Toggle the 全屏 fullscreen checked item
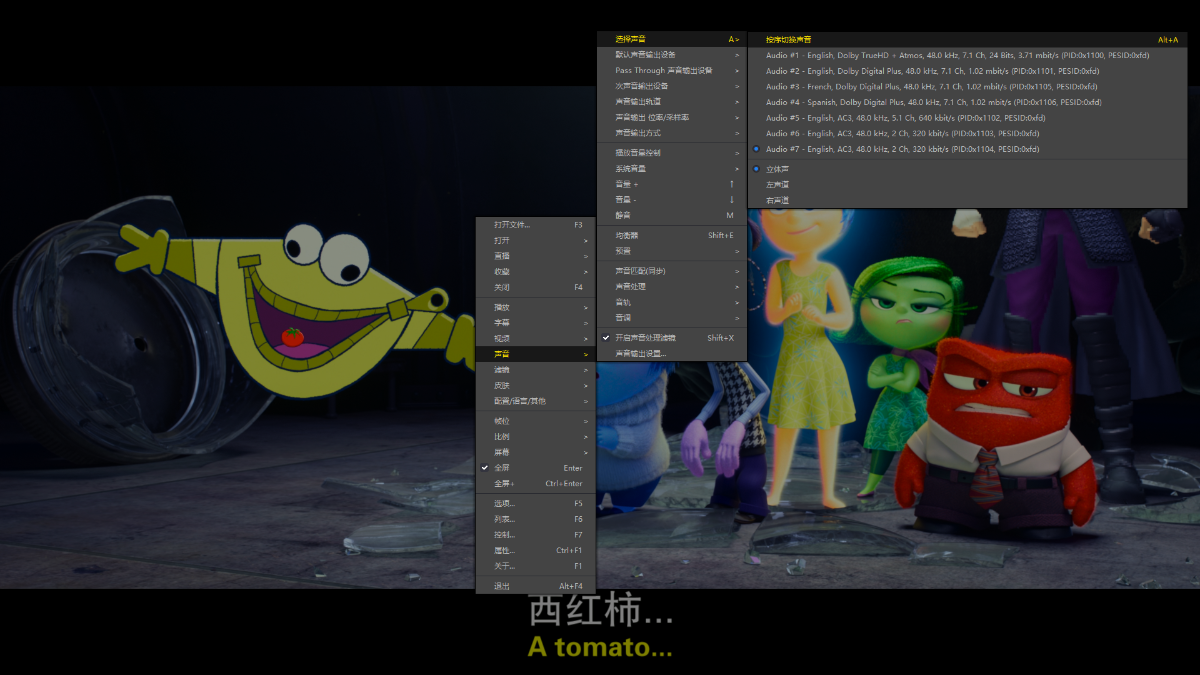 click(502, 468)
